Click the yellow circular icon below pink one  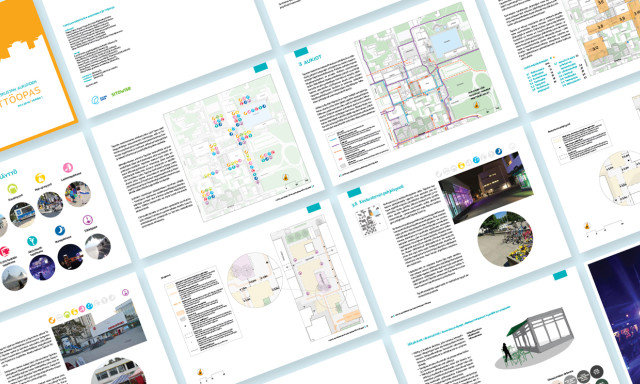tap(40, 178)
